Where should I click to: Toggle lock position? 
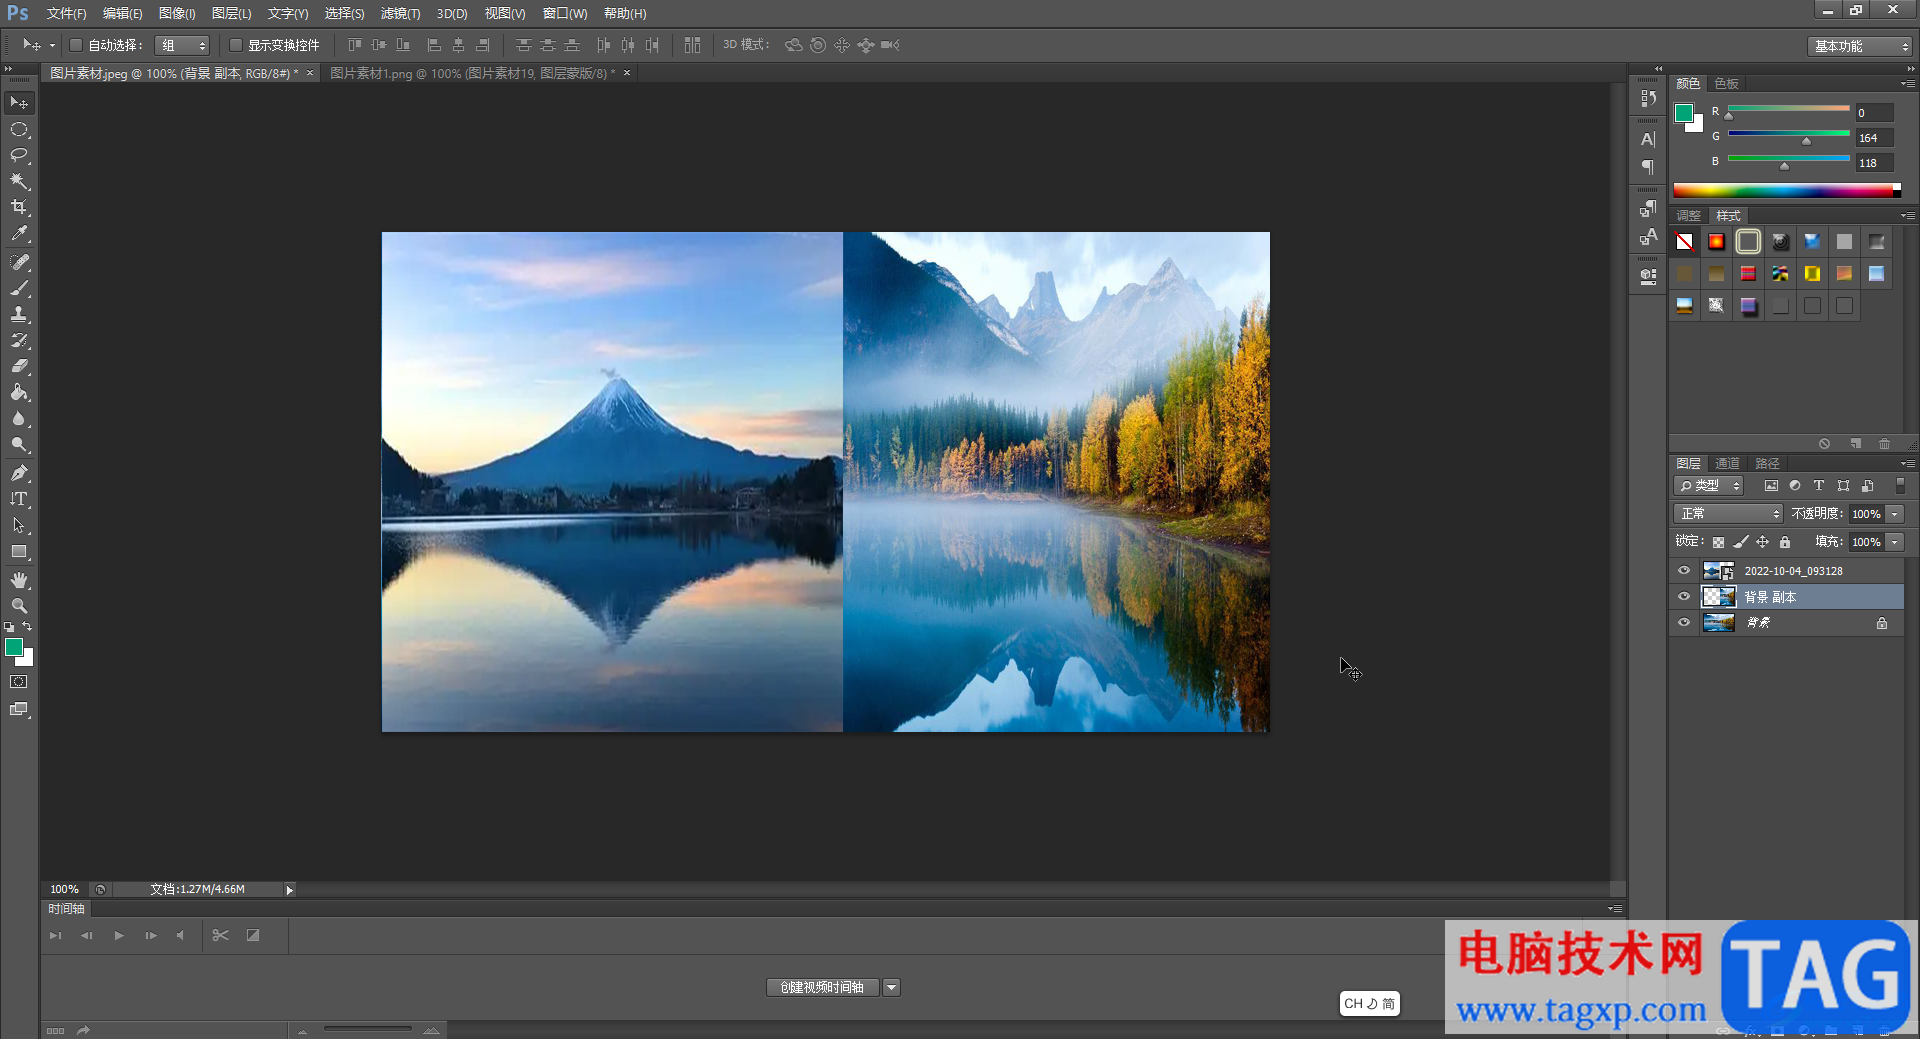point(1763,542)
